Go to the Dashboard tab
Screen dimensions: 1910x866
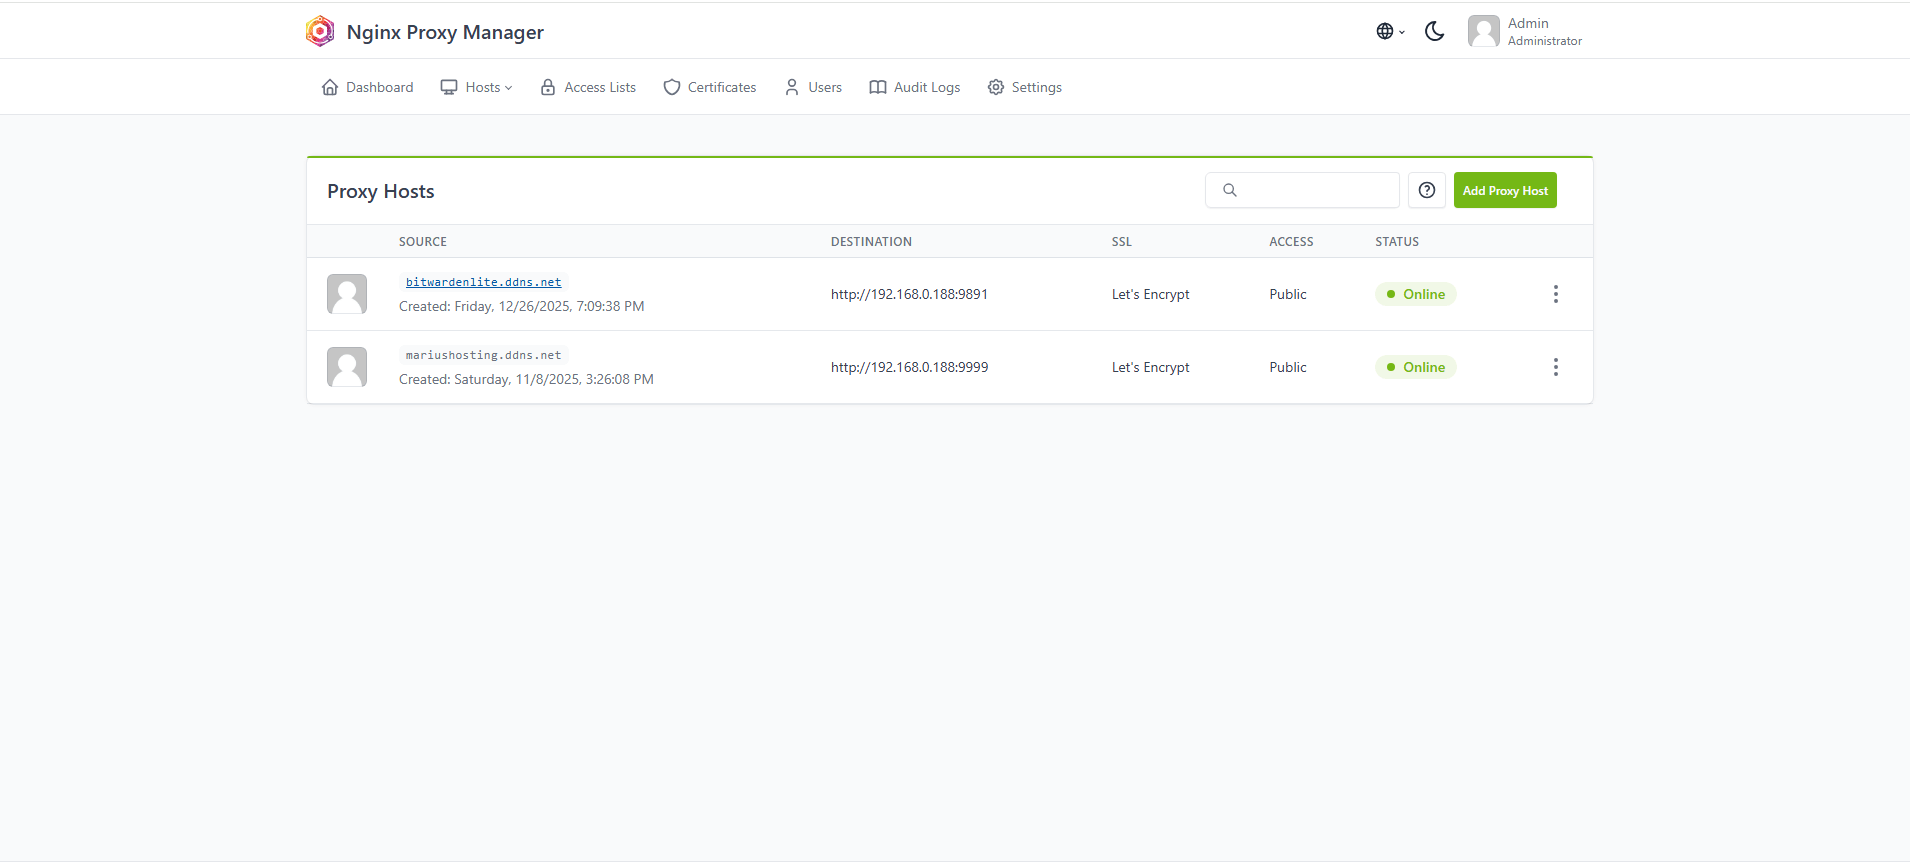pos(367,87)
